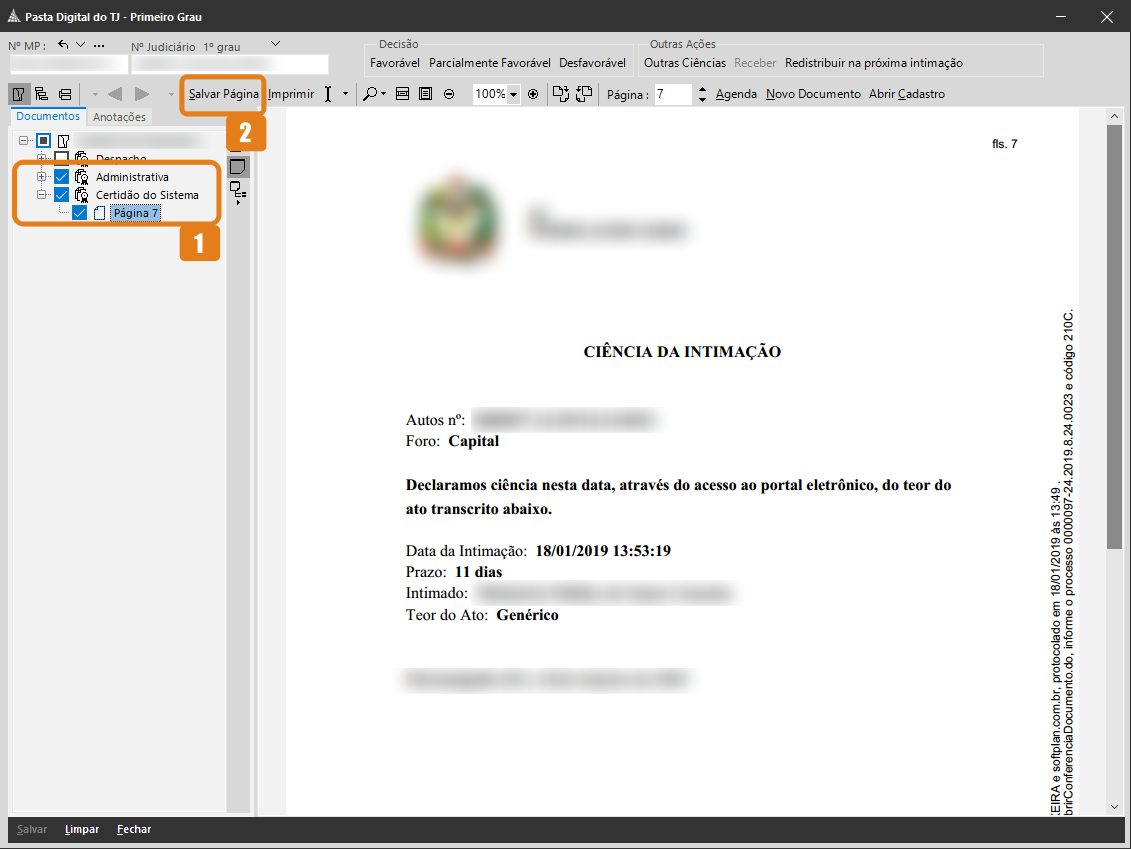This screenshot has height=849, width=1131.
Task: Click Imprimir in toolbar
Action: [x=291, y=94]
